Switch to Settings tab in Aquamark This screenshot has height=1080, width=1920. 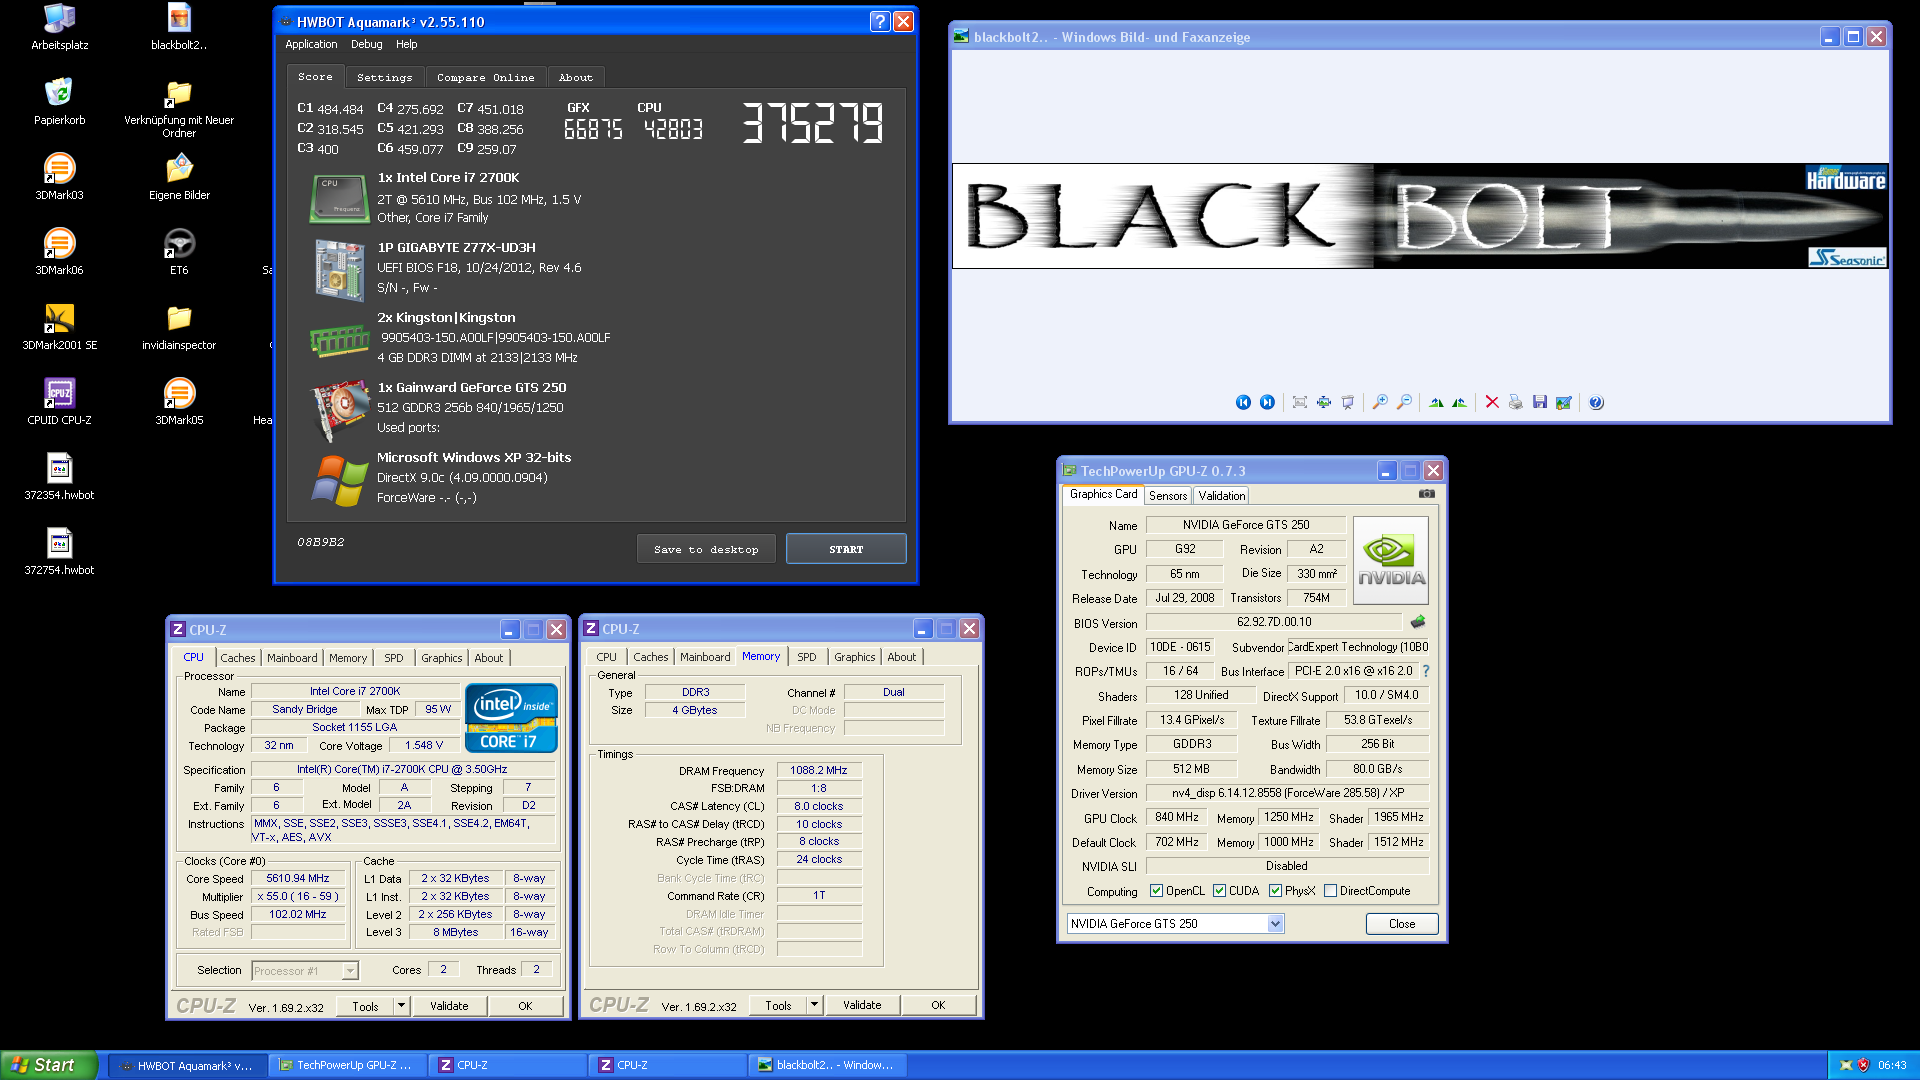(384, 77)
